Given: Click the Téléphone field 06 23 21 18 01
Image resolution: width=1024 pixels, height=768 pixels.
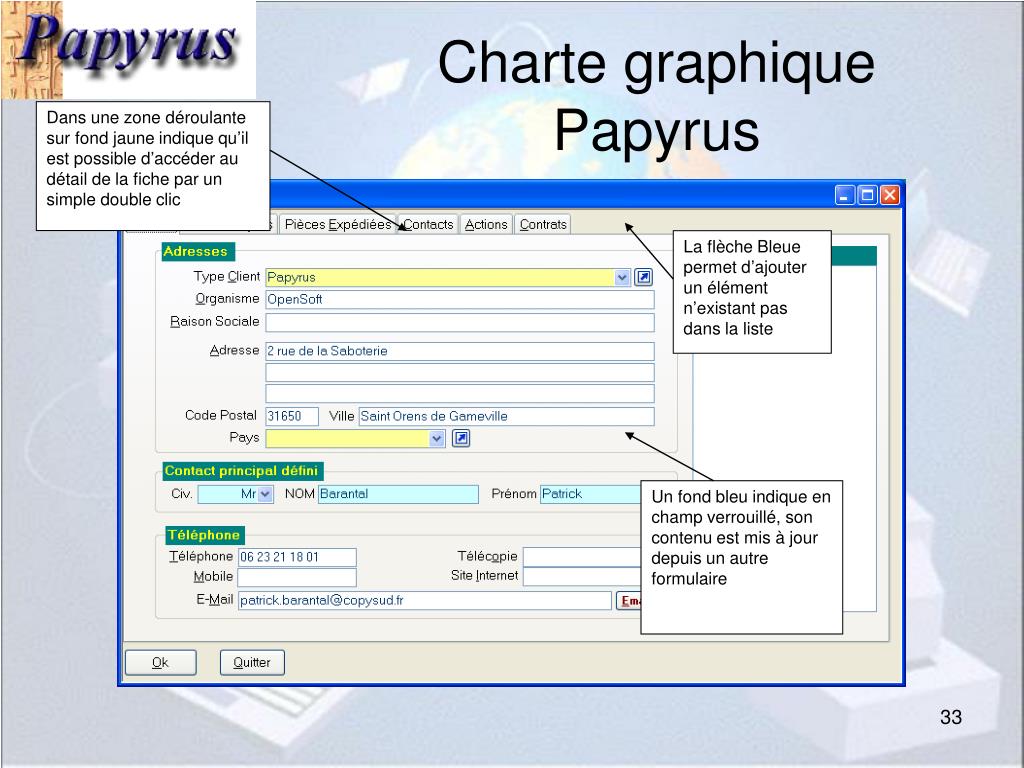Looking at the screenshot, I should 297,558.
